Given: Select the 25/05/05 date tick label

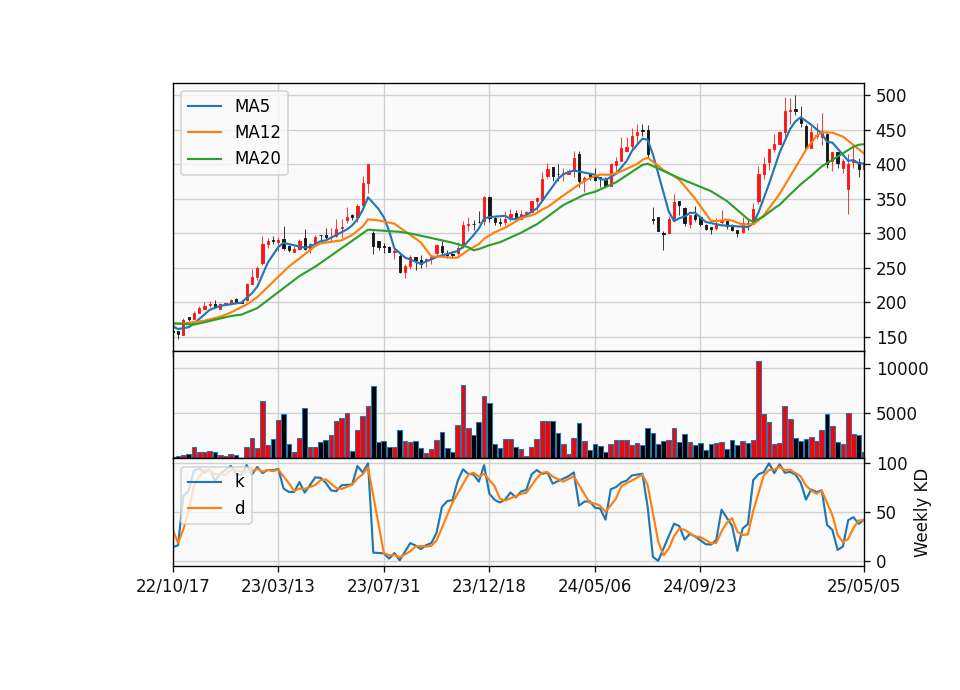Looking at the screenshot, I should pos(864,586).
